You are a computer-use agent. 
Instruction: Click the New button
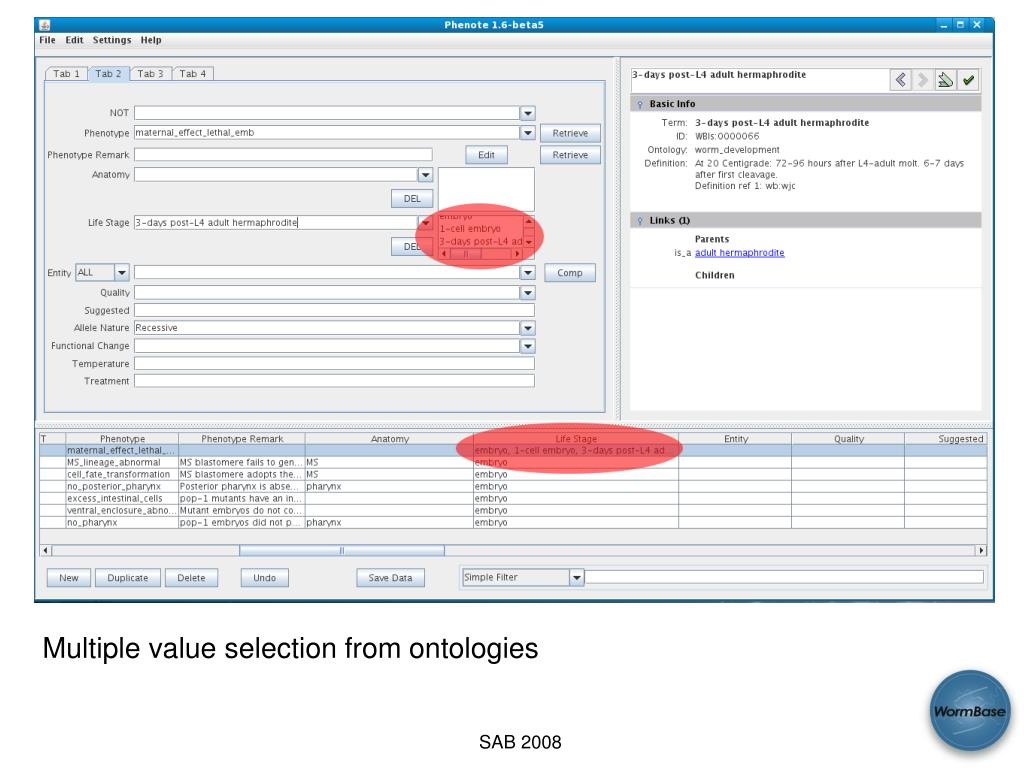[x=69, y=578]
